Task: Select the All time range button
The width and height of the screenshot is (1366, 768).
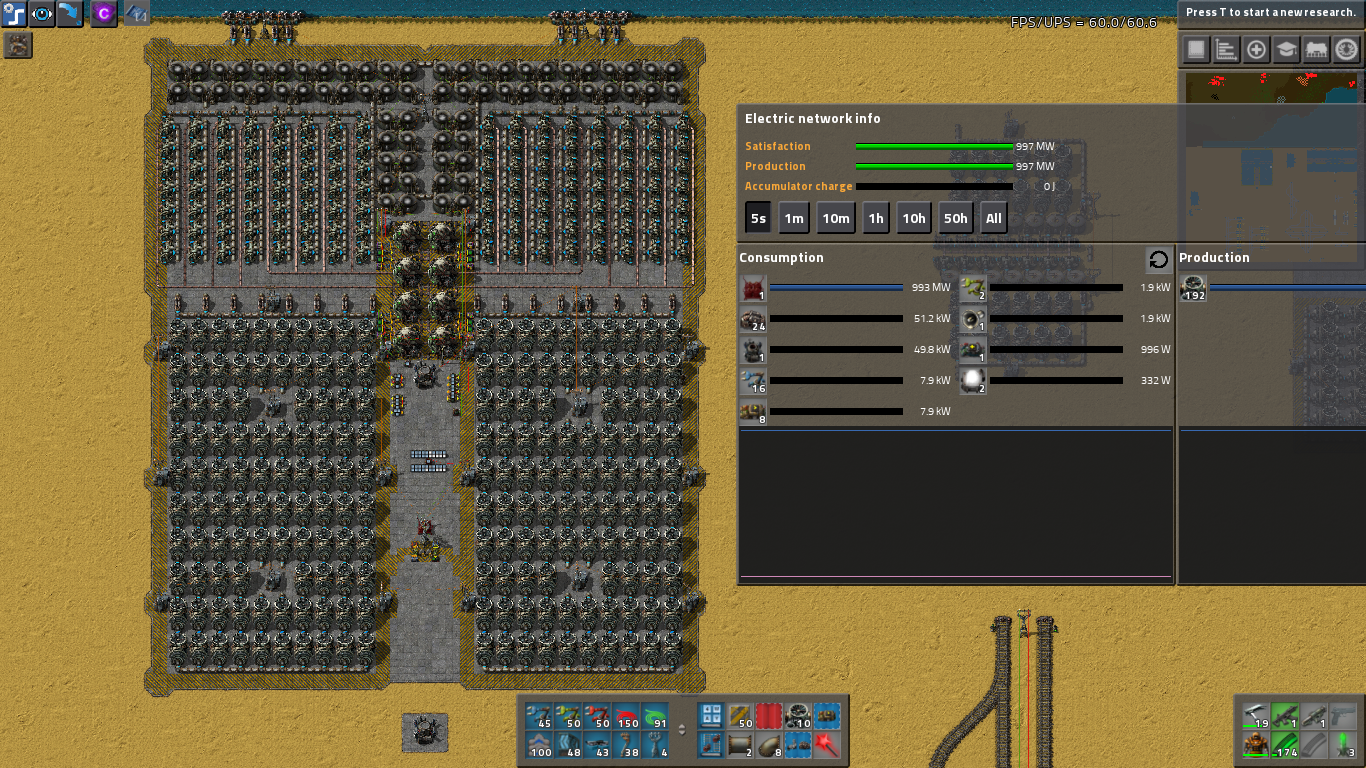Action: click(x=993, y=218)
